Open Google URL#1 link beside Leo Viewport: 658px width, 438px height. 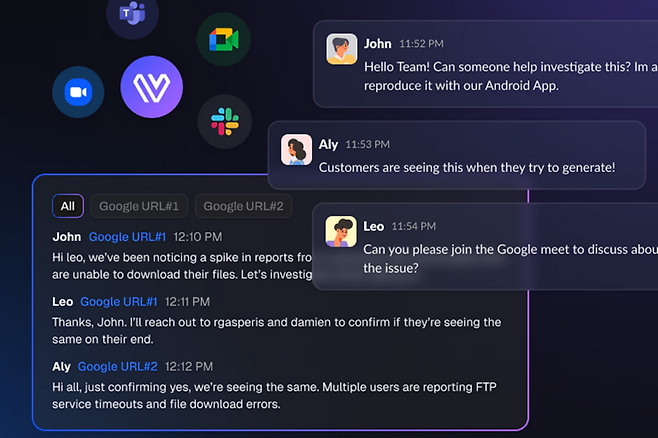[119, 301]
